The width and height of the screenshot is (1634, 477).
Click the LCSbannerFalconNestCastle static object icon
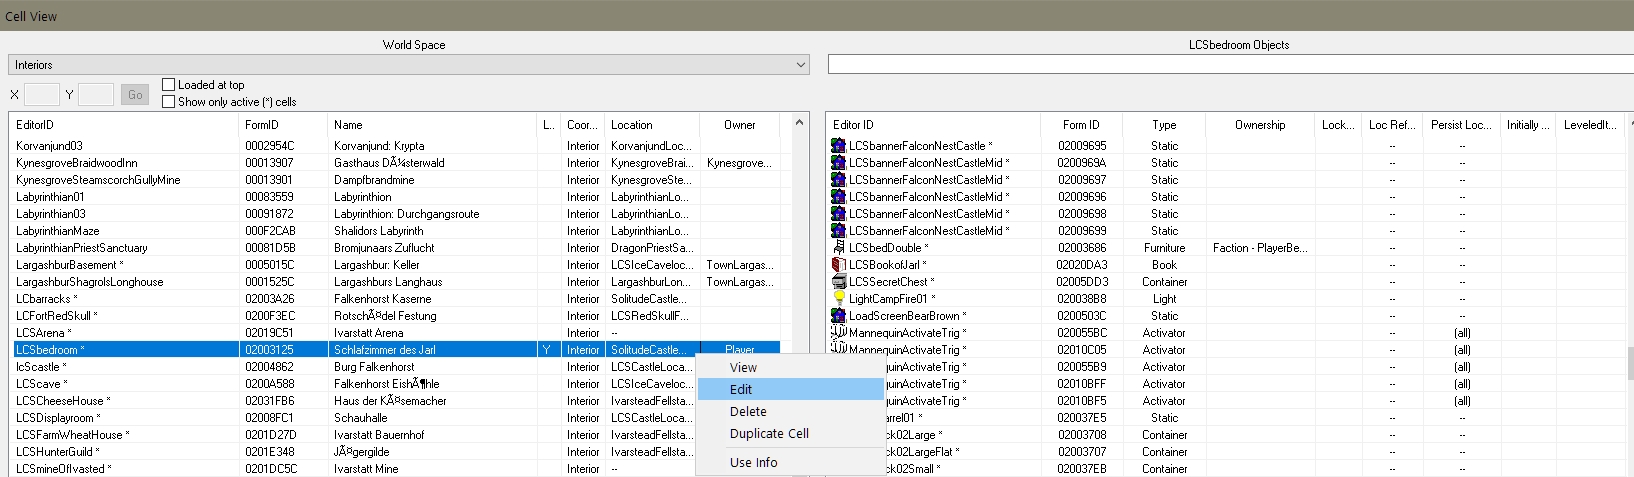[838, 146]
